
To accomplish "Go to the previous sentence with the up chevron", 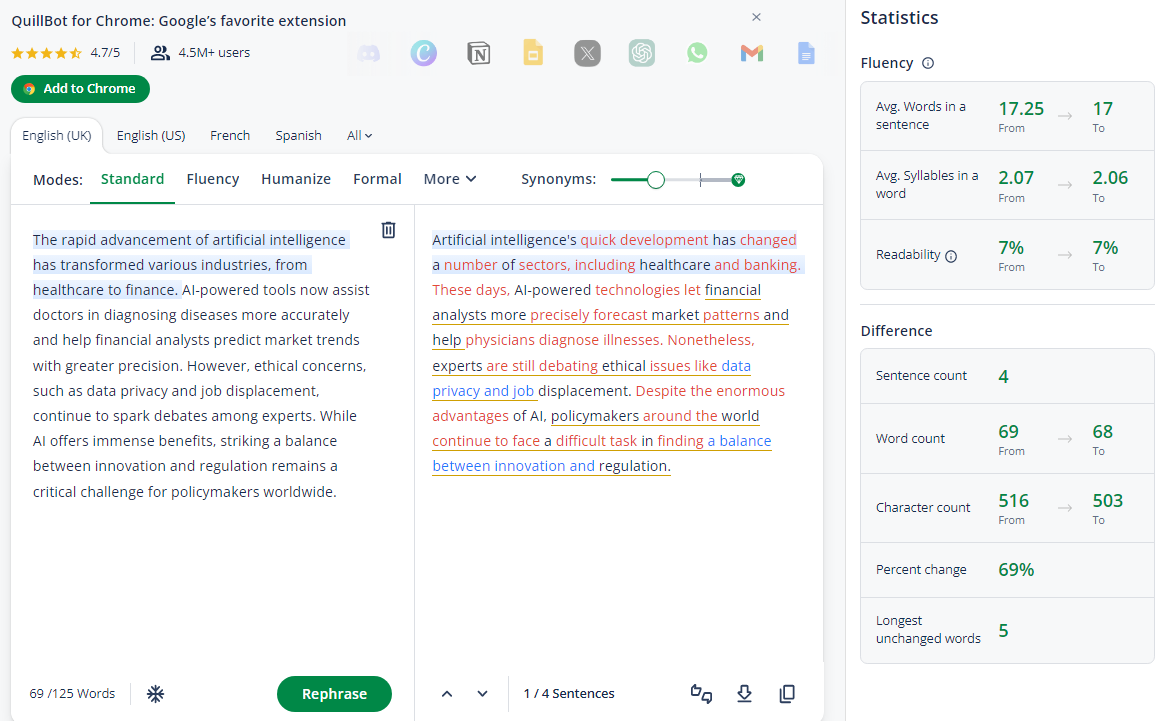I will click(447, 694).
